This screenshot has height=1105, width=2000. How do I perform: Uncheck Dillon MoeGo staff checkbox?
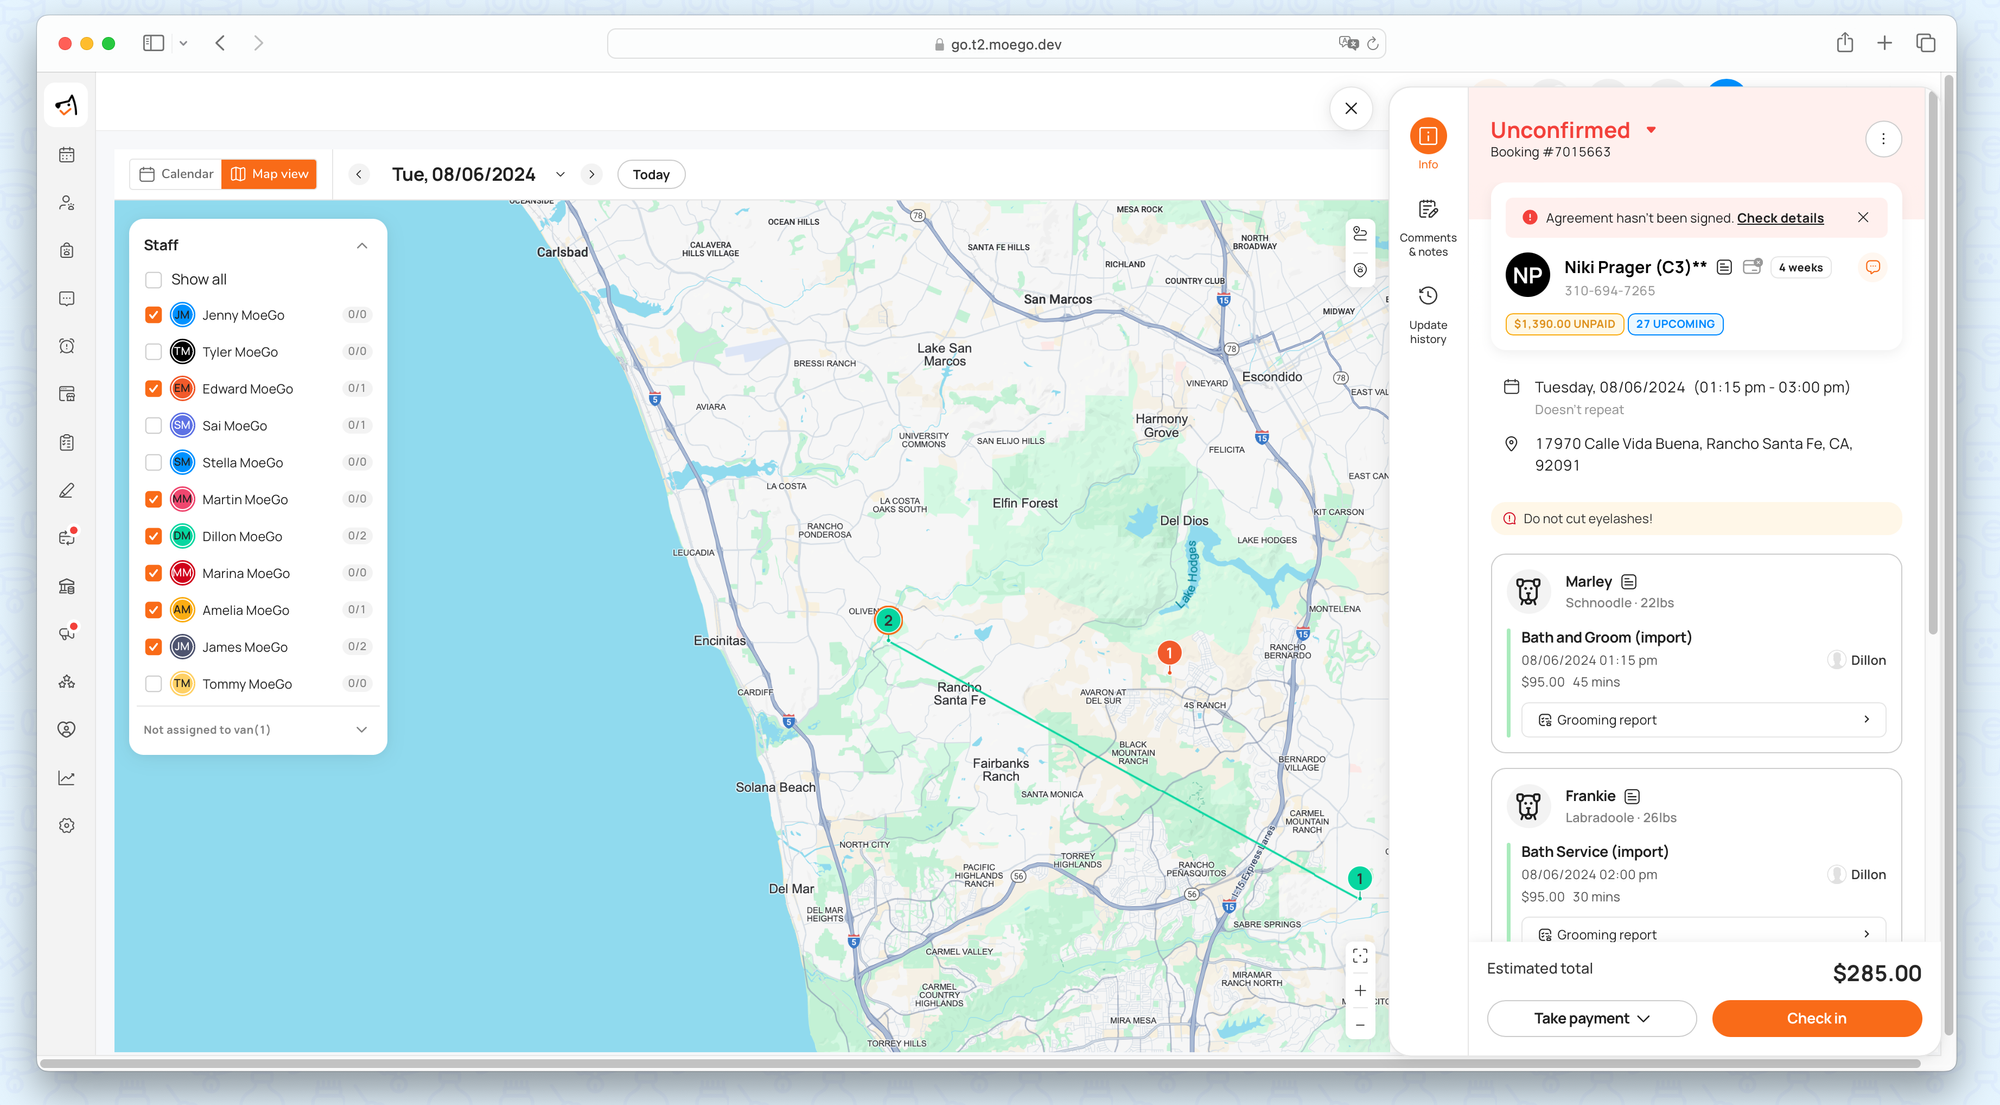153,536
